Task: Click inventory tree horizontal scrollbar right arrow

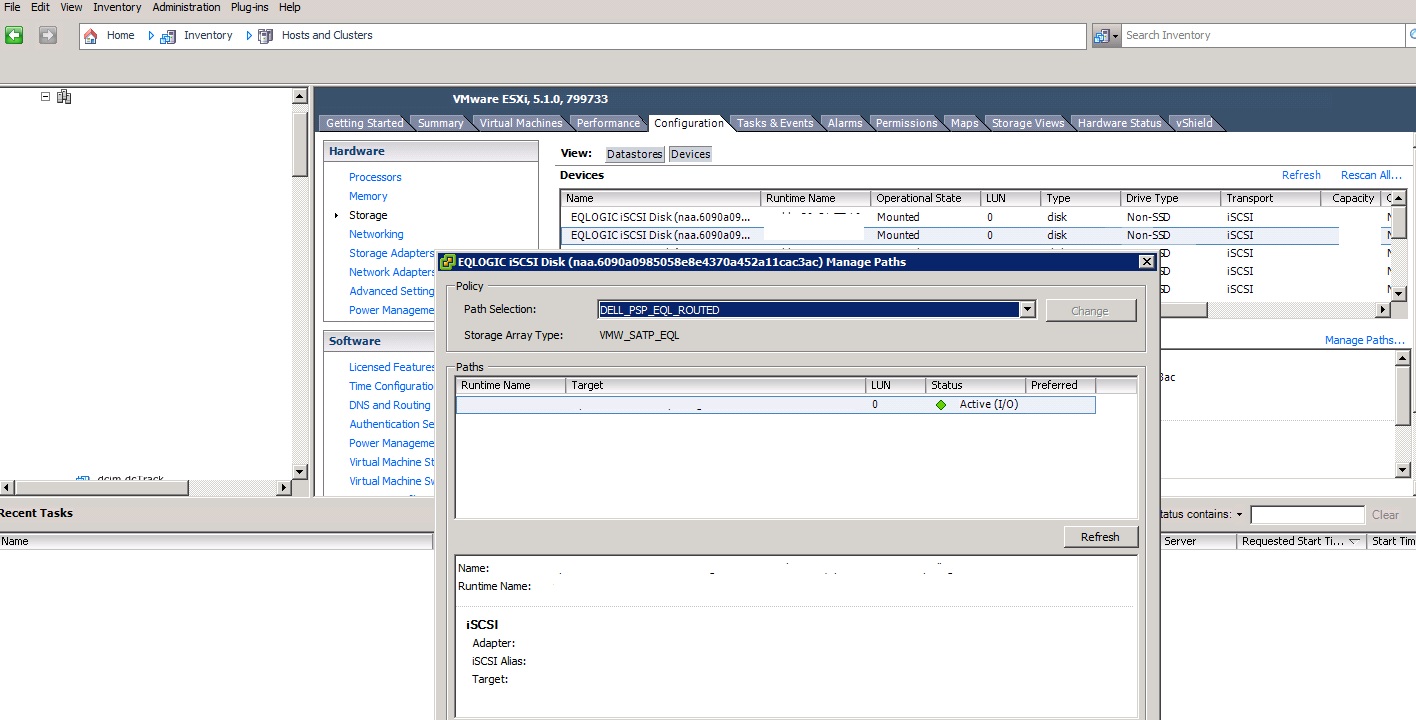Action: [x=284, y=488]
